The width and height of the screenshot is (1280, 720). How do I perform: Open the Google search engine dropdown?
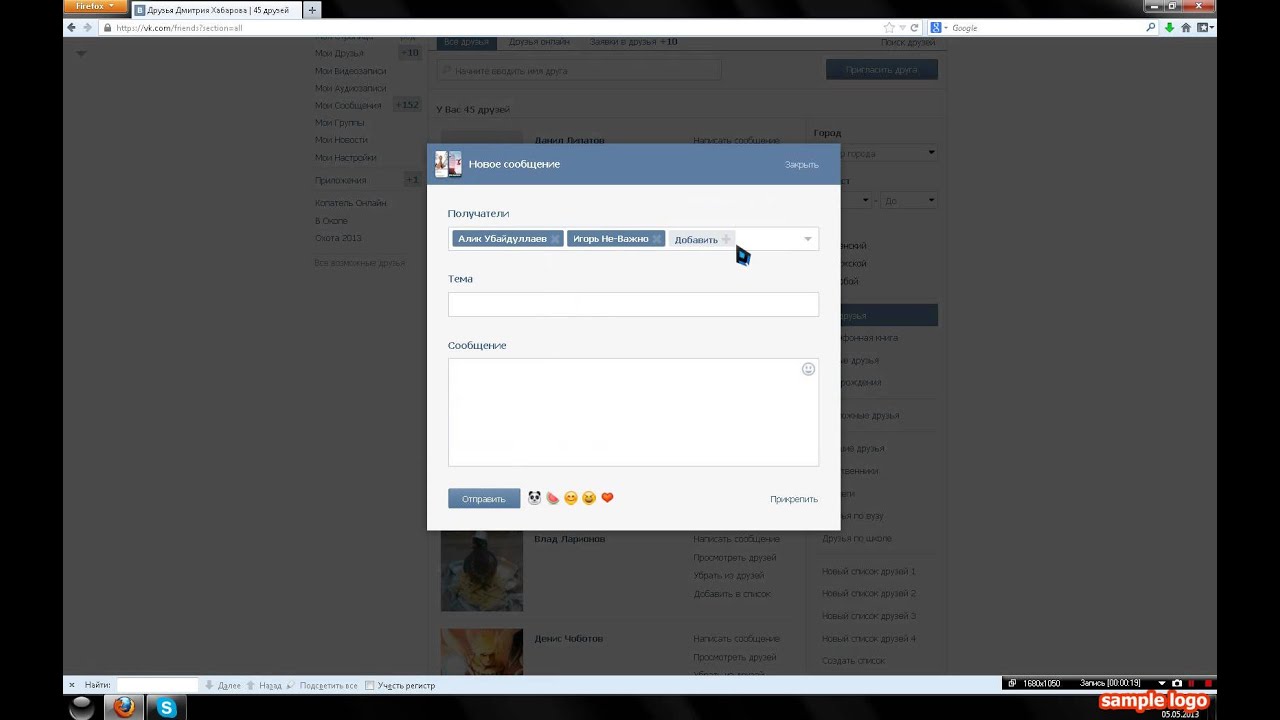point(938,28)
